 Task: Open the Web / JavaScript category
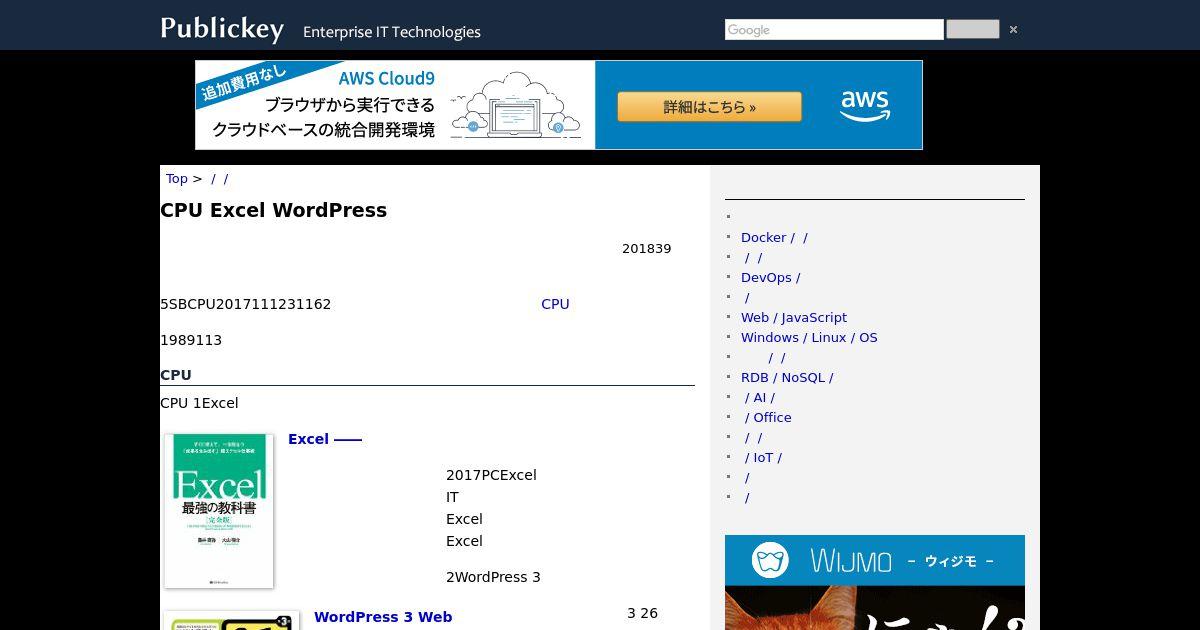[794, 318]
